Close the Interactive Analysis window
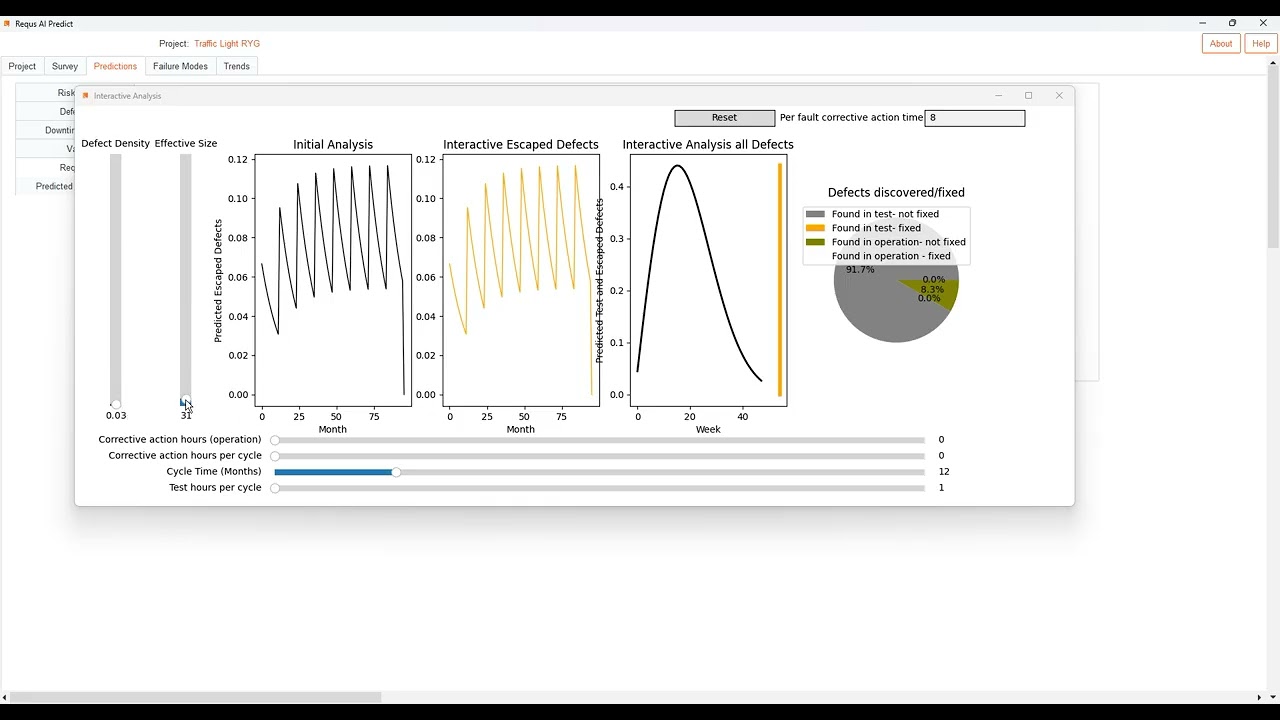Screen dimensions: 1280x720 click(1059, 96)
